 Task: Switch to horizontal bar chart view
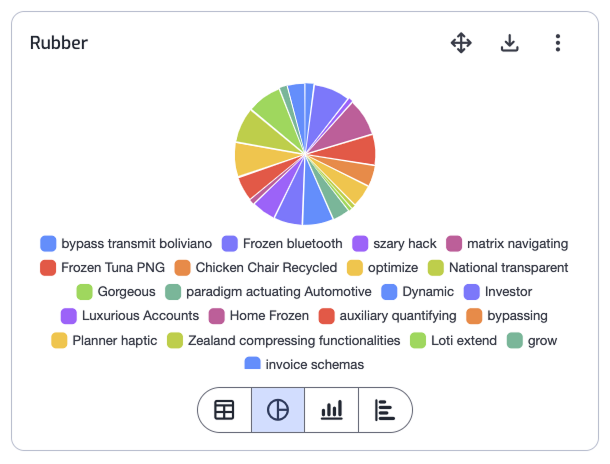coord(385,410)
